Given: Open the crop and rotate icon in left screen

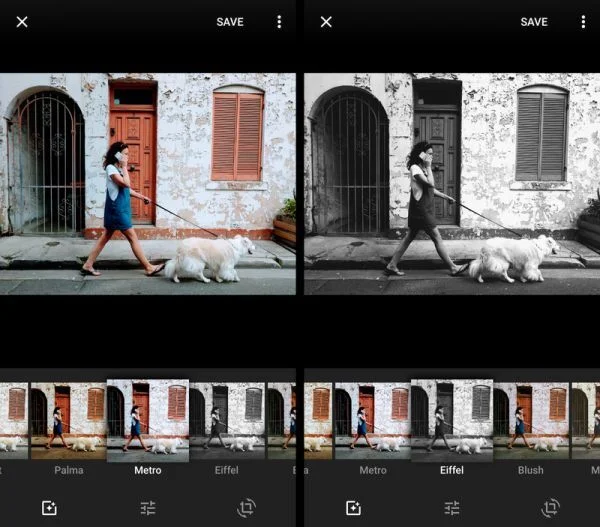Looking at the screenshot, I should (246, 508).
